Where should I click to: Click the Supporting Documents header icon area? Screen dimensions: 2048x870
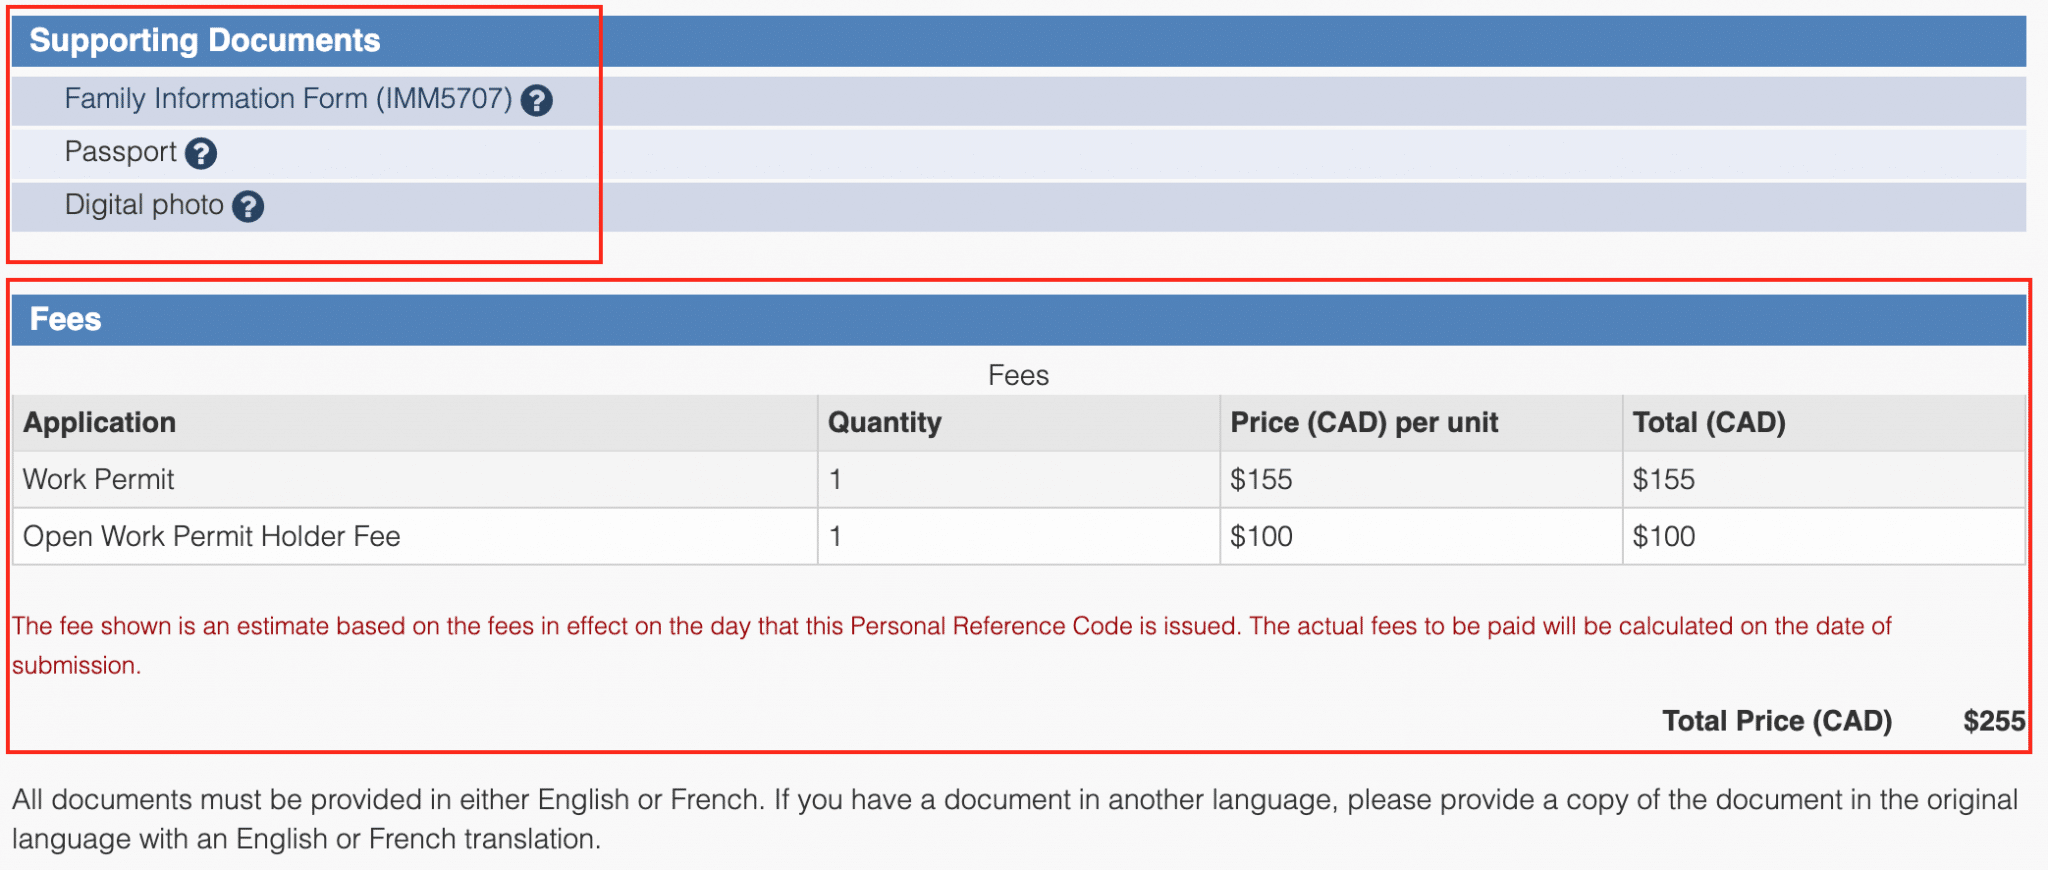click(x=206, y=41)
